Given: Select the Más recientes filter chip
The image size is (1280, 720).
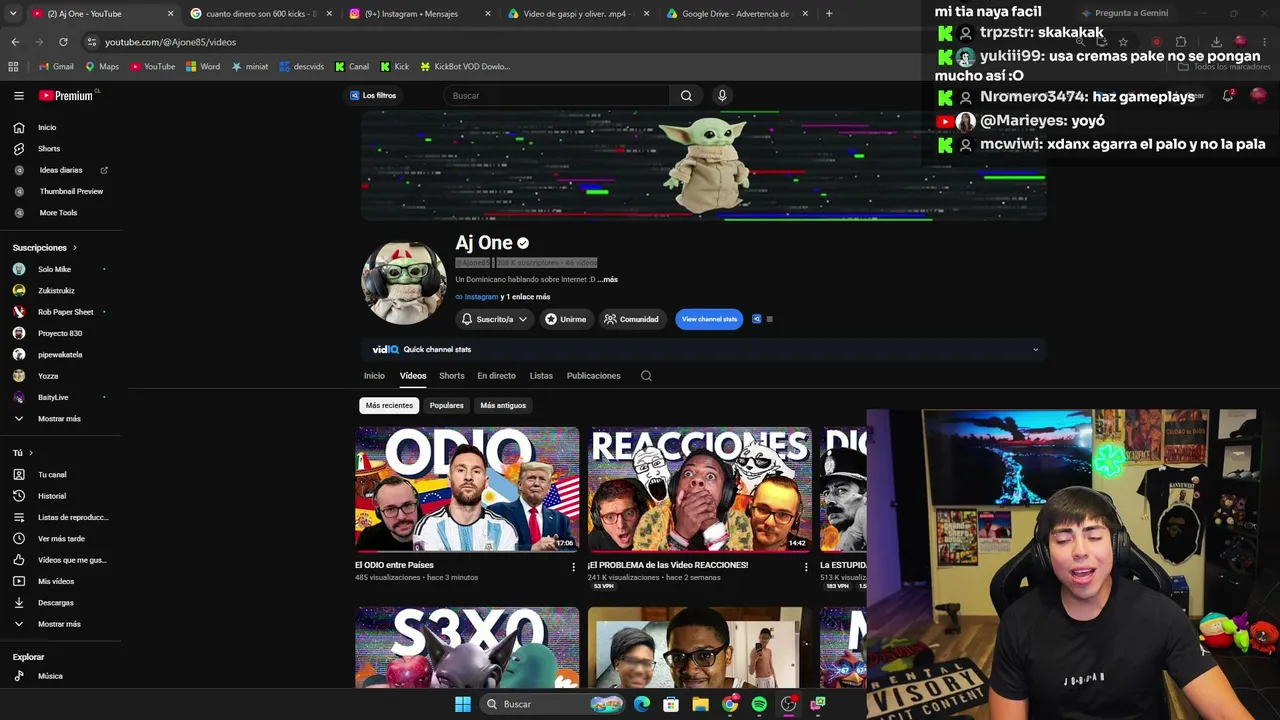Looking at the screenshot, I should coord(389,406).
